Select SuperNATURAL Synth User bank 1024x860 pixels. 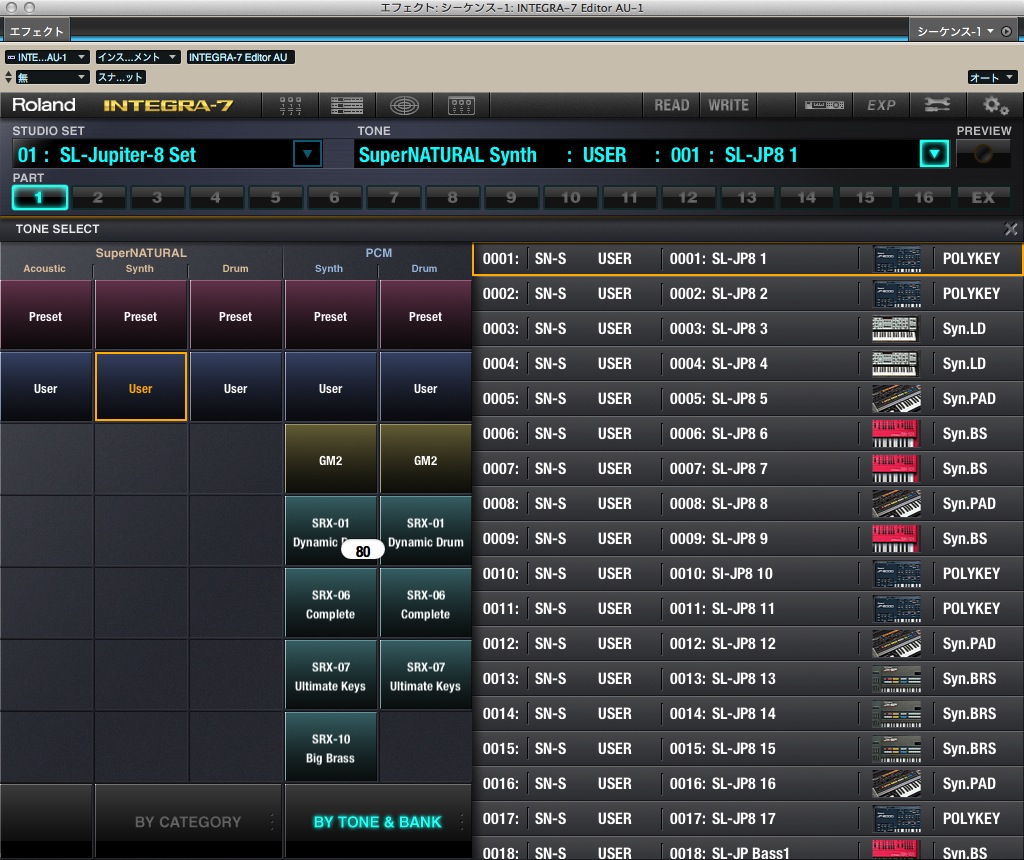coord(140,388)
